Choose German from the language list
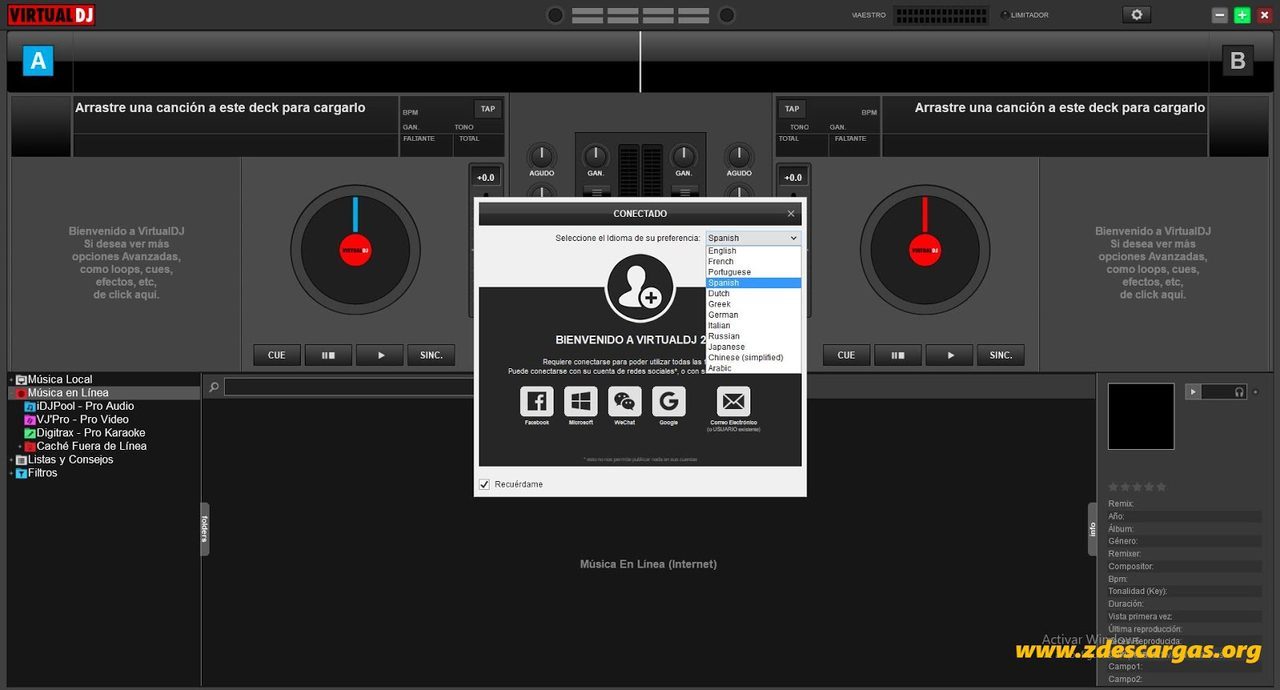 tap(753, 315)
